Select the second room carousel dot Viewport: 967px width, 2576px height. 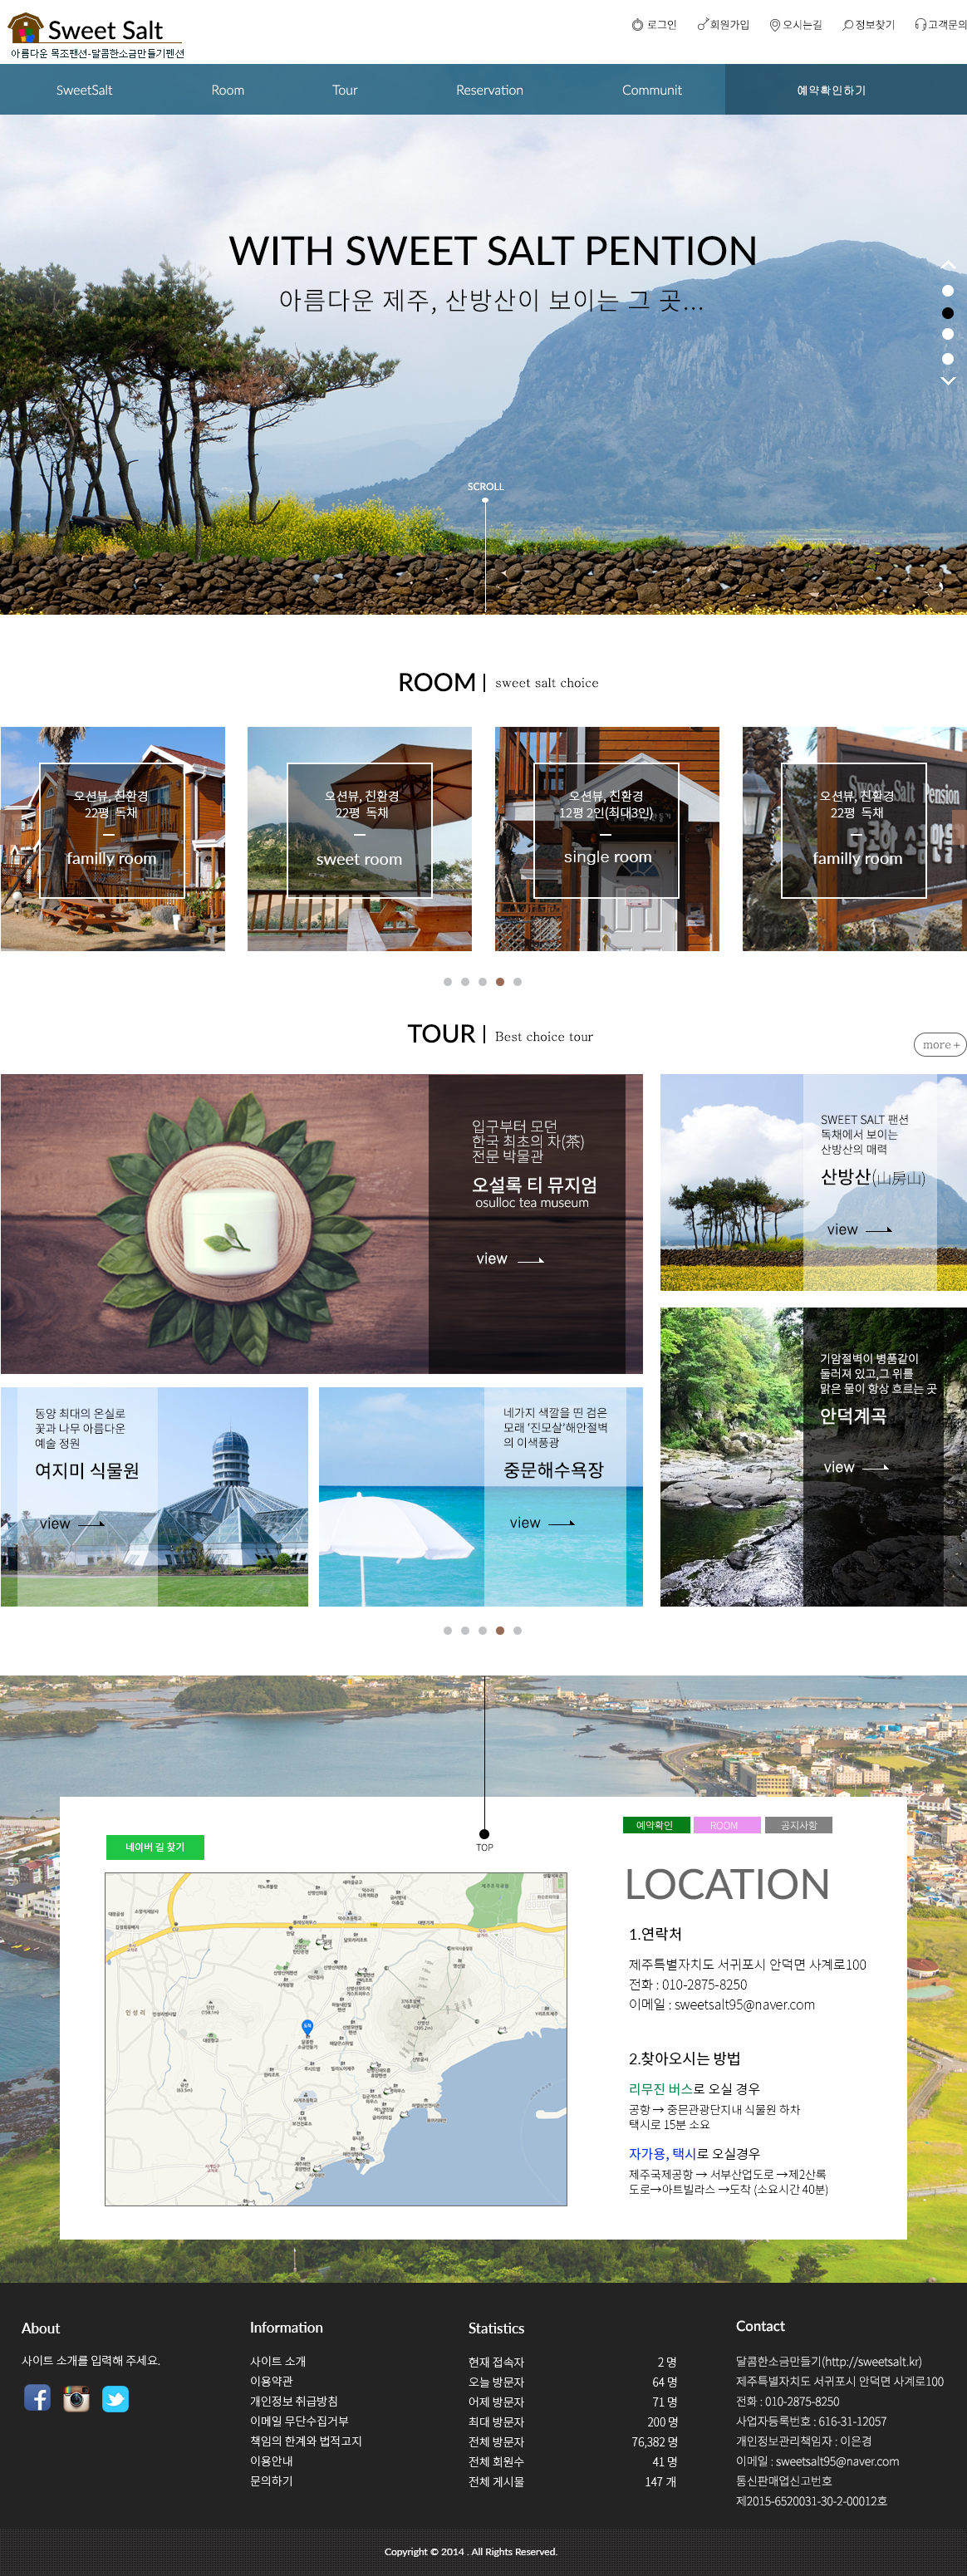point(465,982)
